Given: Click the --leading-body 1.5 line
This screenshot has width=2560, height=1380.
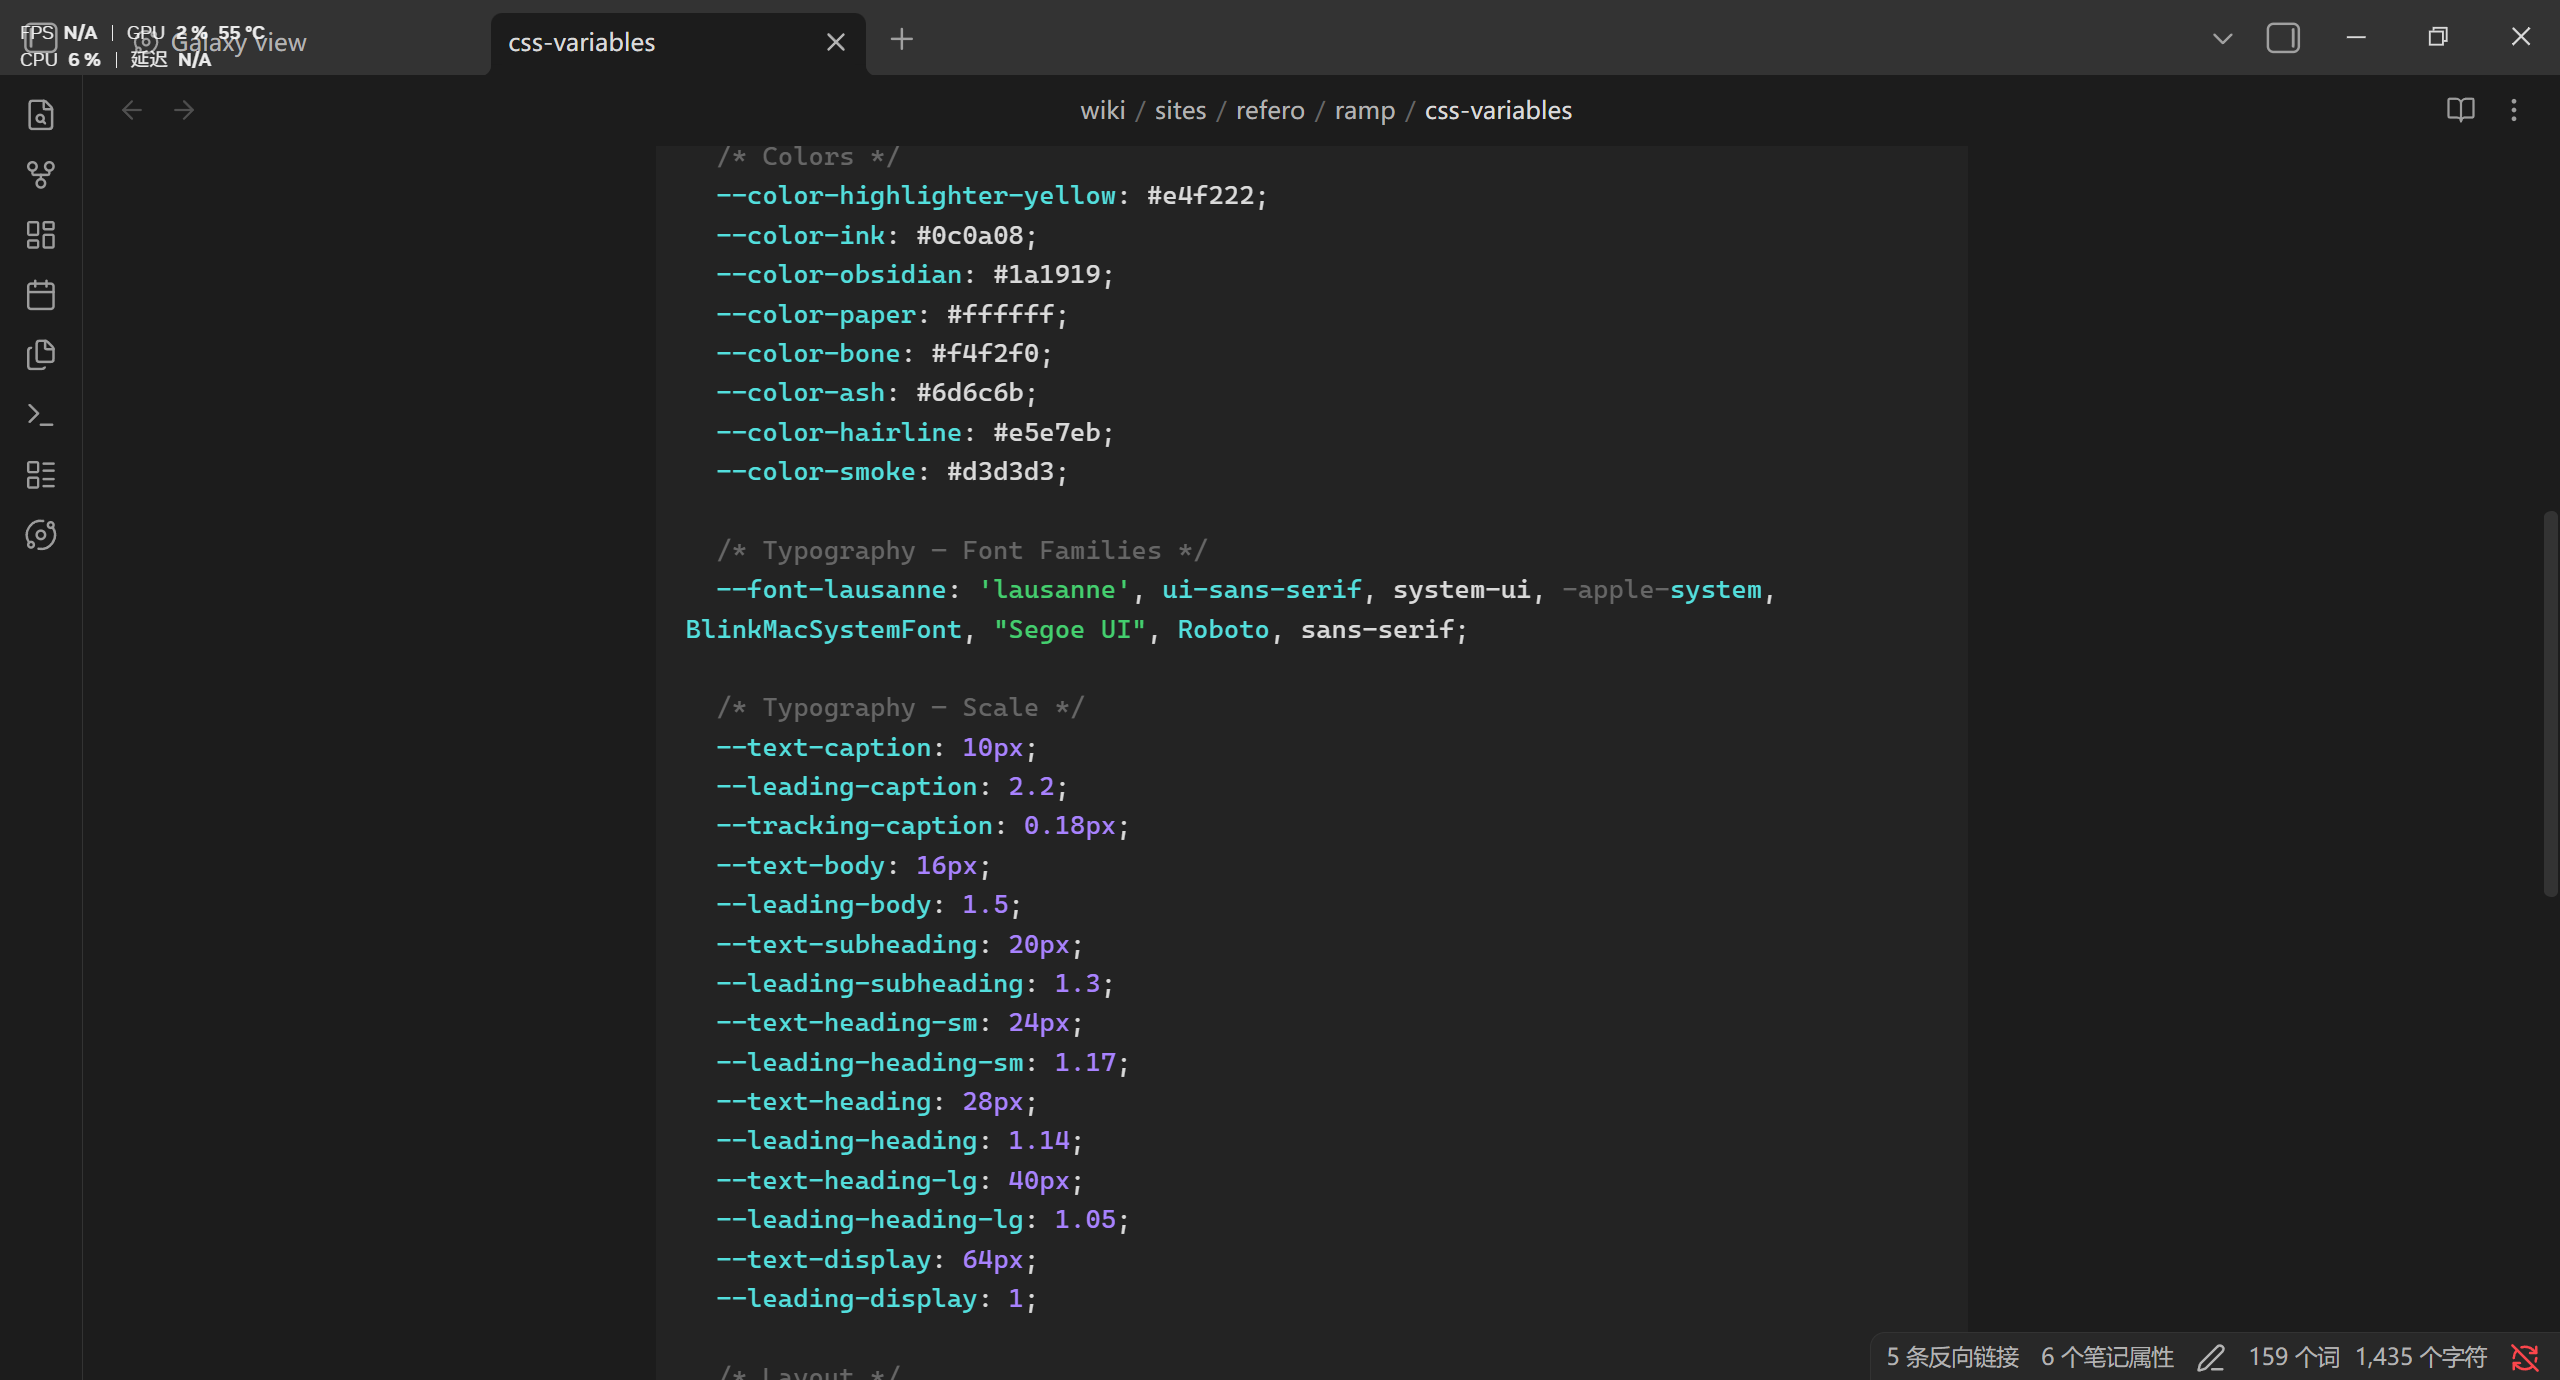Looking at the screenshot, I should [868, 905].
